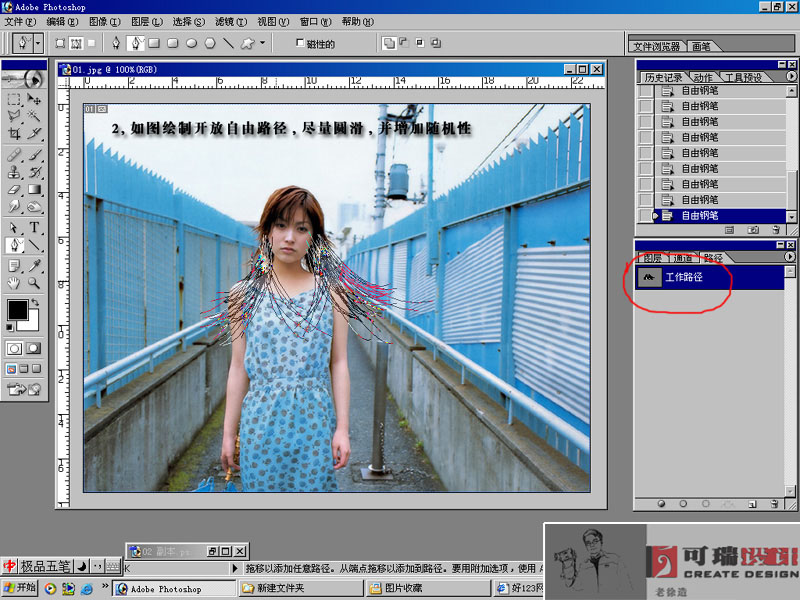Switch to the 图层 (Layers) tab
This screenshot has height=600, width=800.
click(x=652, y=258)
